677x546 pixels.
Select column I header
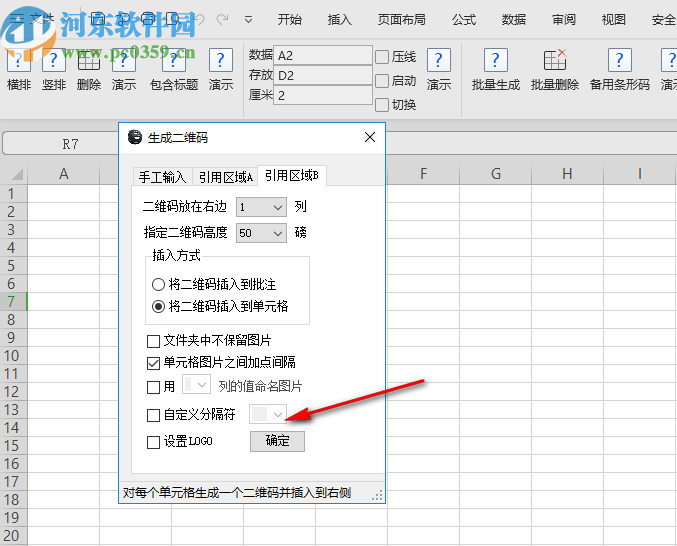[x=639, y=174]
